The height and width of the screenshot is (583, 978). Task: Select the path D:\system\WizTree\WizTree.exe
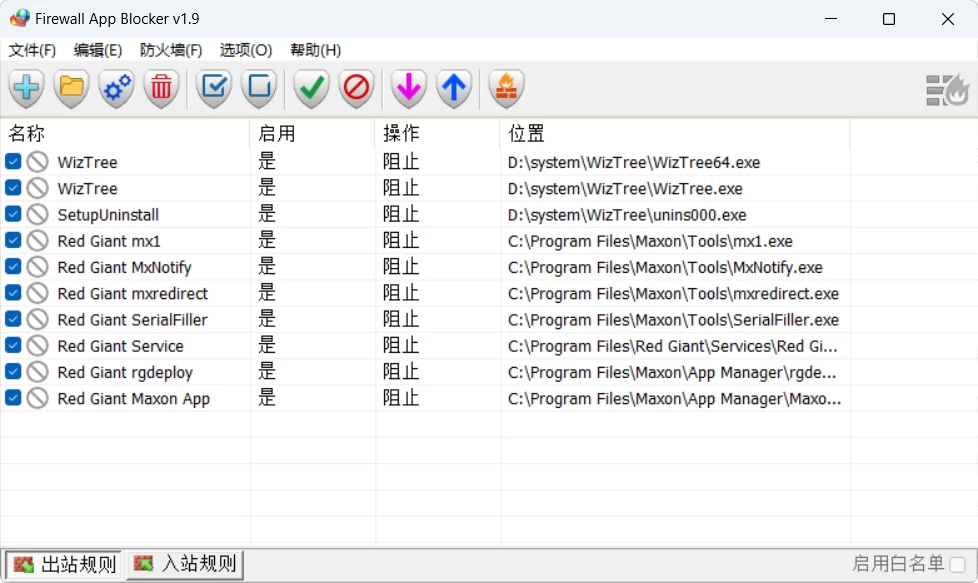point(625,189)
